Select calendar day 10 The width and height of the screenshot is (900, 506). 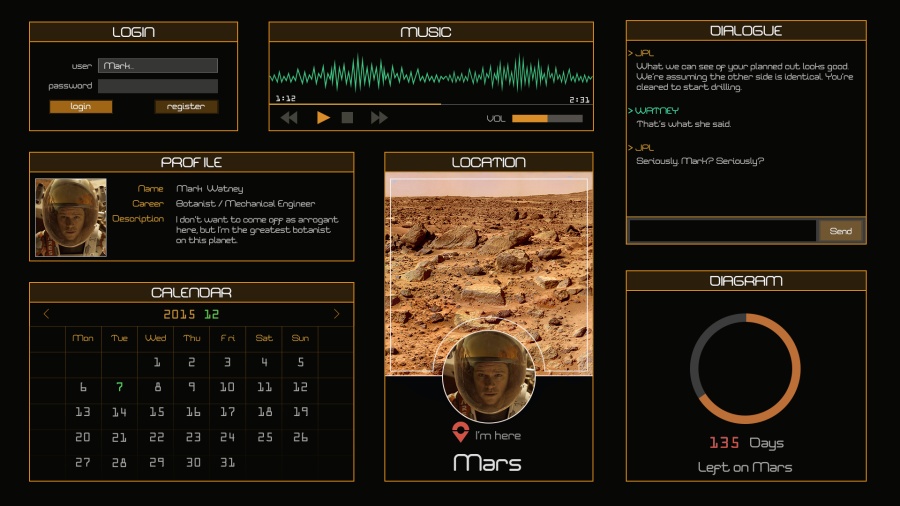tap(227, 387)
